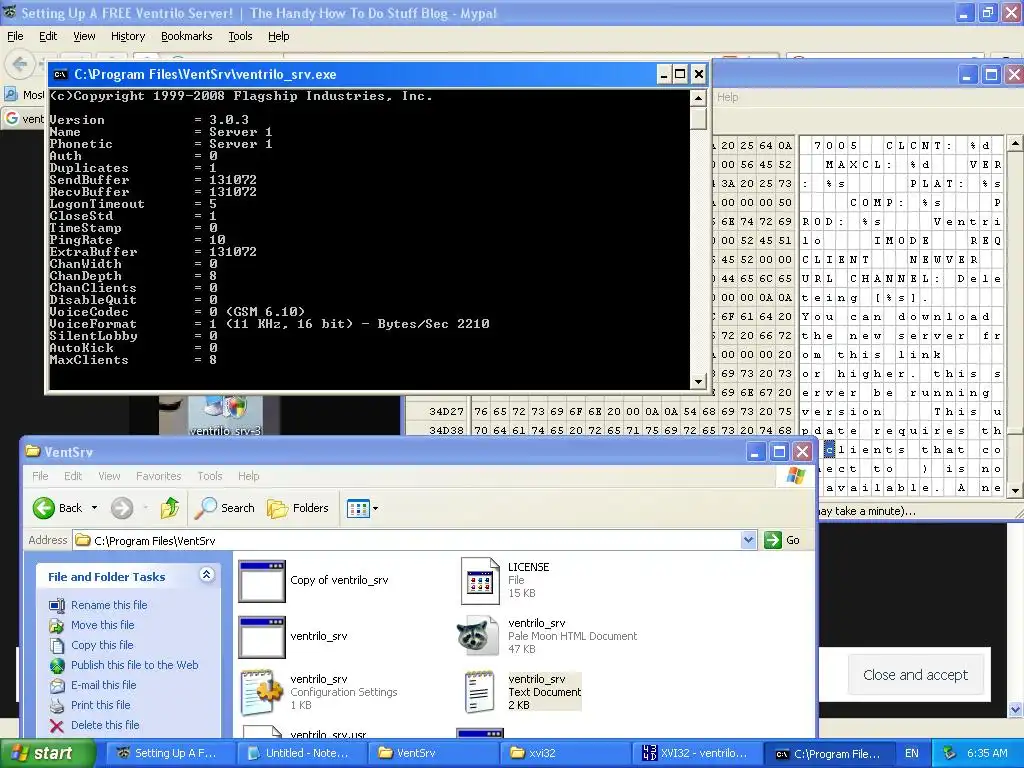Click the EN language indicator in taskbar

[x=912, y=753]
